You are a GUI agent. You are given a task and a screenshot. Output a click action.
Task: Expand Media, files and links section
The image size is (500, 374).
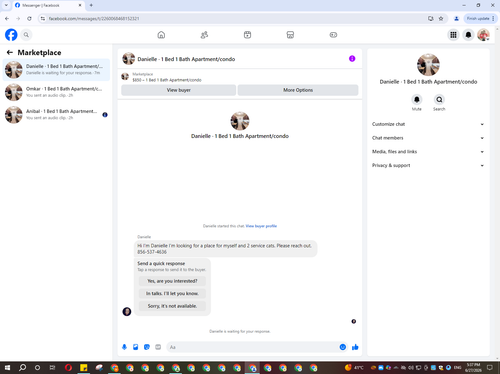tap(428, 152)
